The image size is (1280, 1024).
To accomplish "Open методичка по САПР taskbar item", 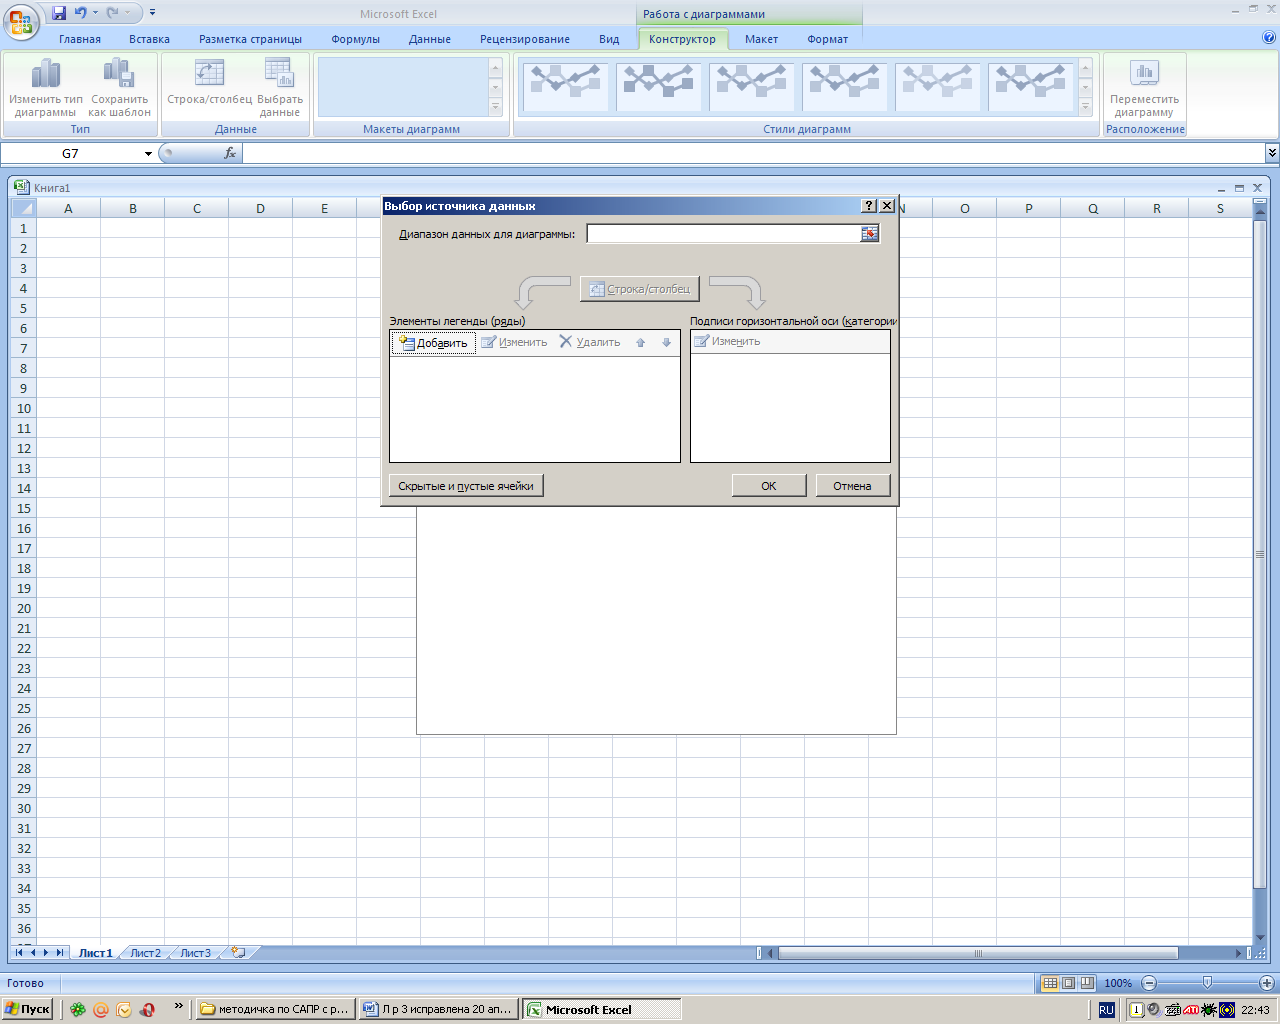I will tap(275, 1009).
